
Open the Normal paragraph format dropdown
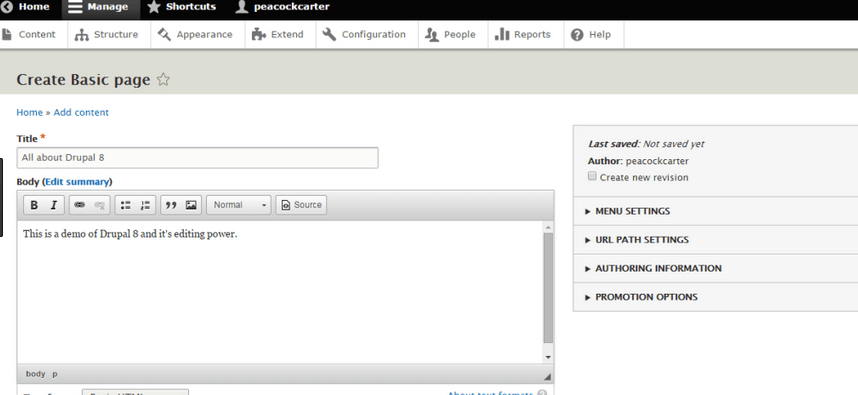[x=239, y=205]
